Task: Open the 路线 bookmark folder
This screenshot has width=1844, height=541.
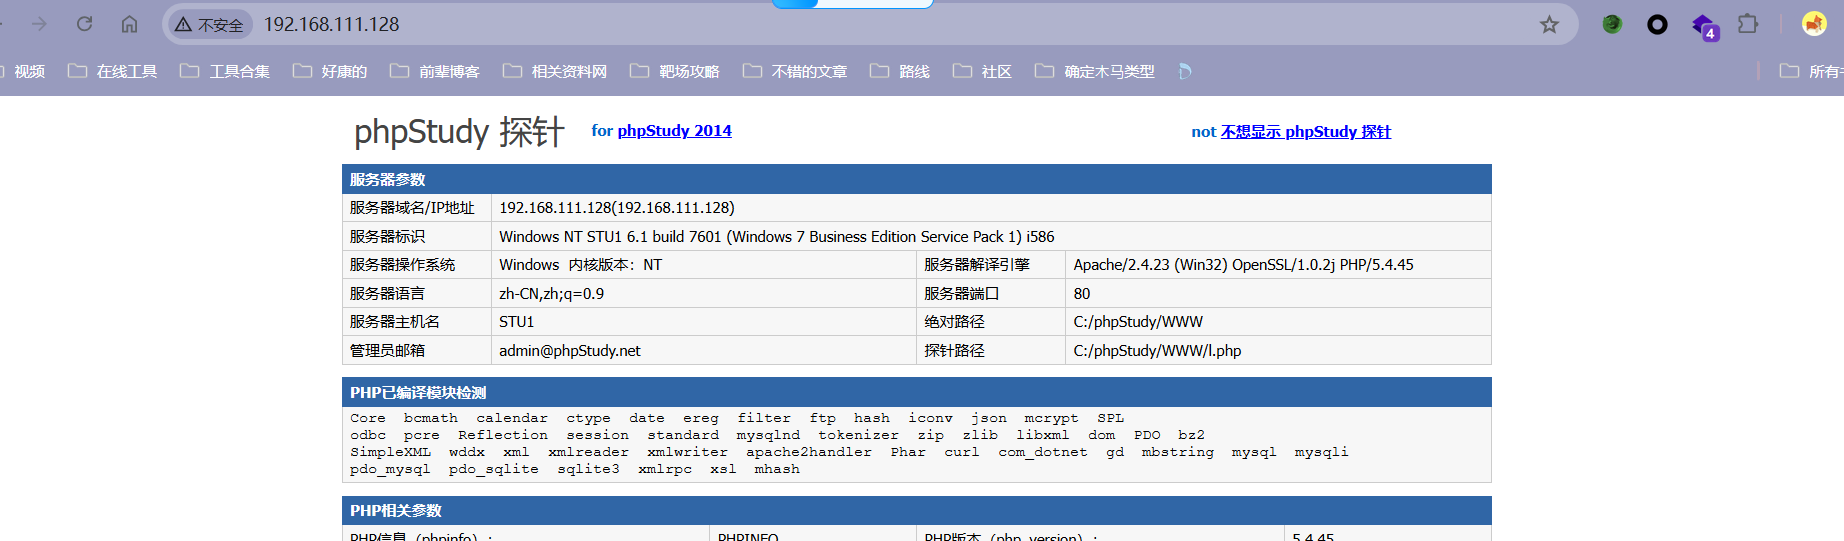Action: 900,71
